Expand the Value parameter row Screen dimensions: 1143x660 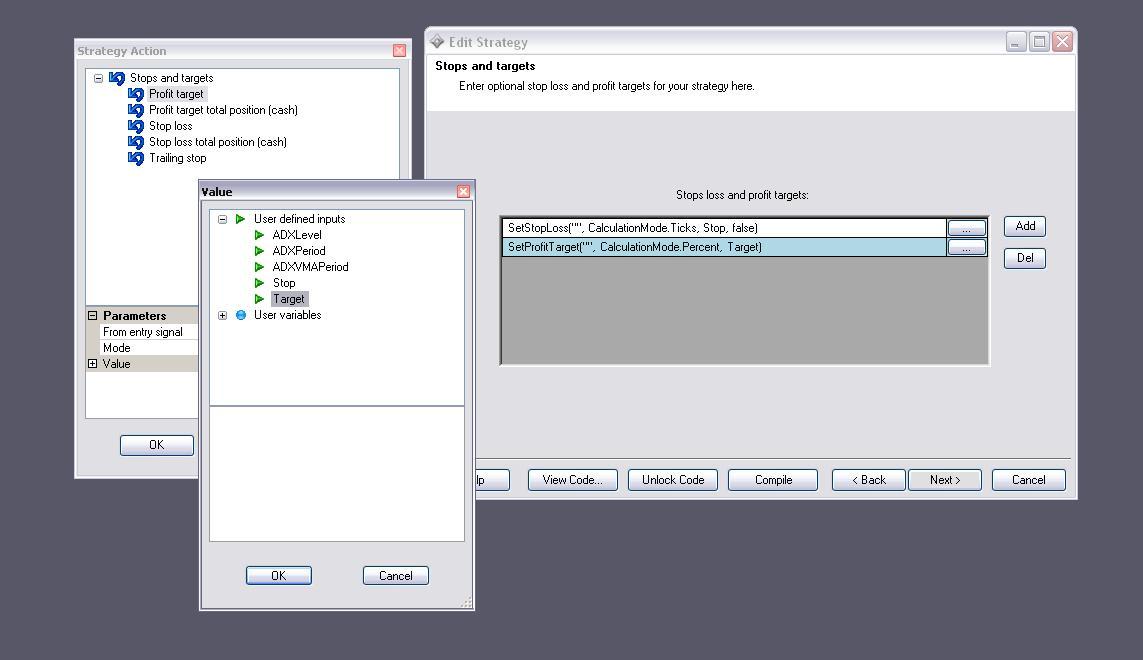click(93, 364)
